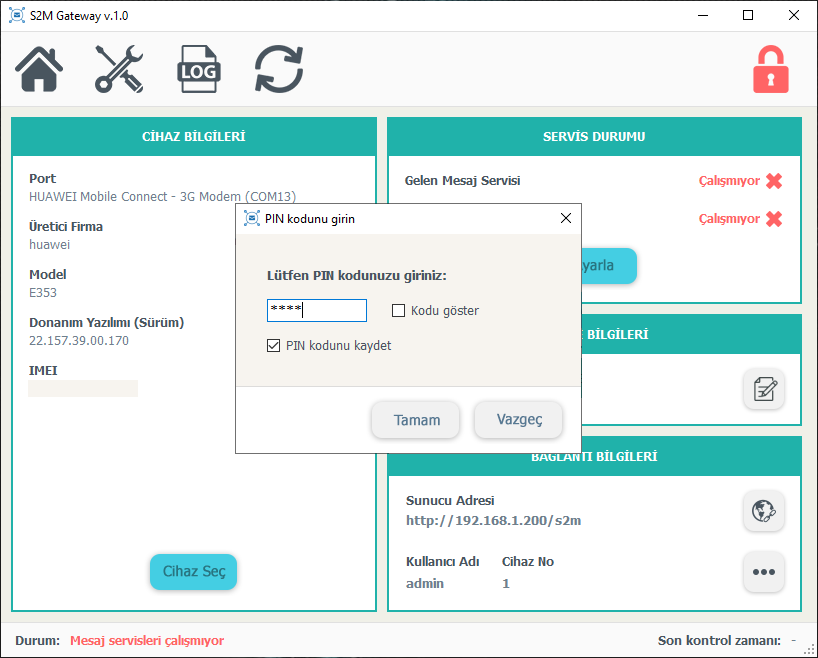The width and height of the screenshot is (818, 658).
Task: Click red X beside Gelen Mesaj Servisi
Action: [x=774, y=181]
